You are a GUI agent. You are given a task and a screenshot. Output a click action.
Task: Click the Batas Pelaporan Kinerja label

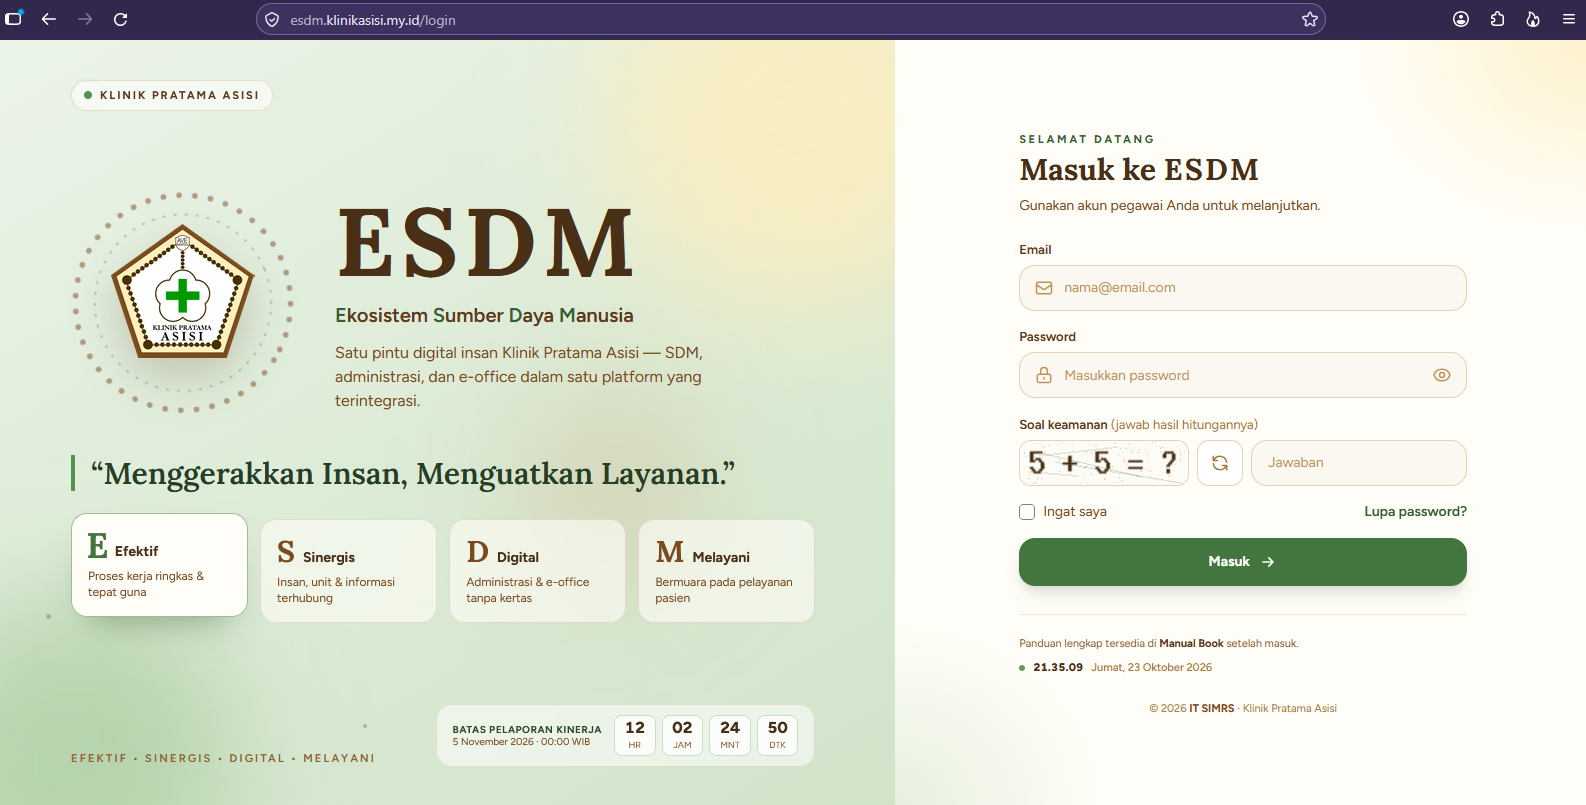[x=527, y=729]
